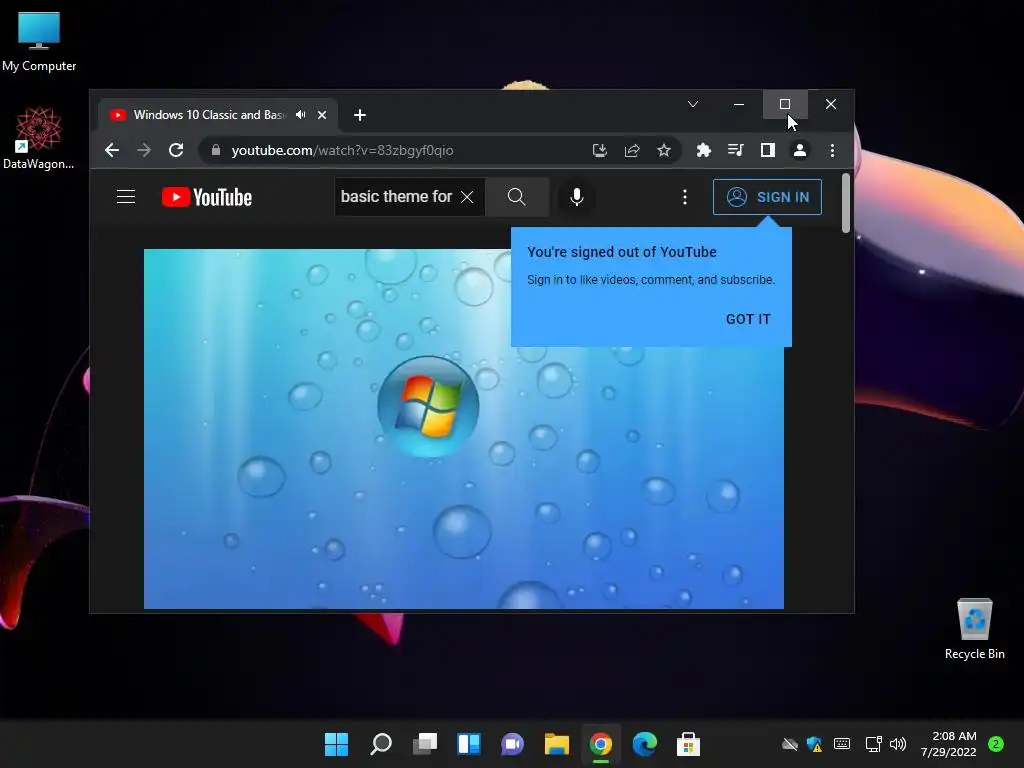Click the forward navigation arrow
1024x768 pixels.
[x=144, y=150]
